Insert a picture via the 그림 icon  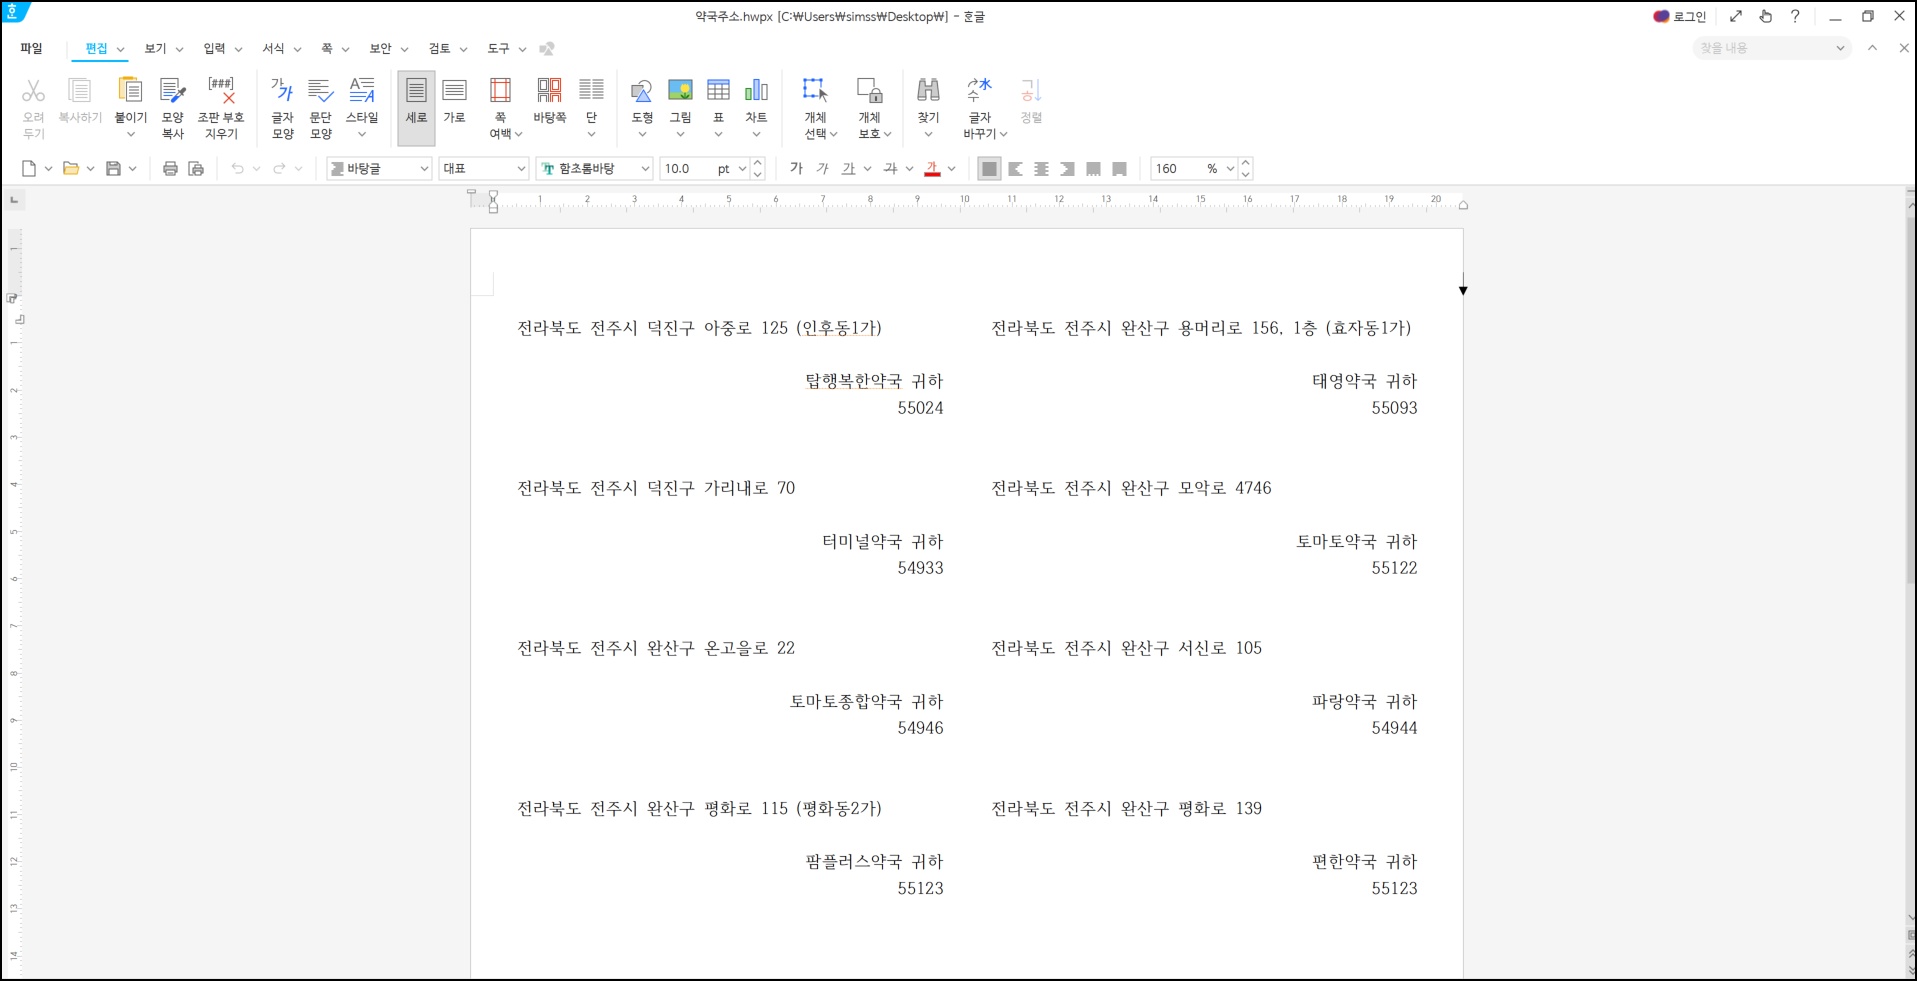680,100
